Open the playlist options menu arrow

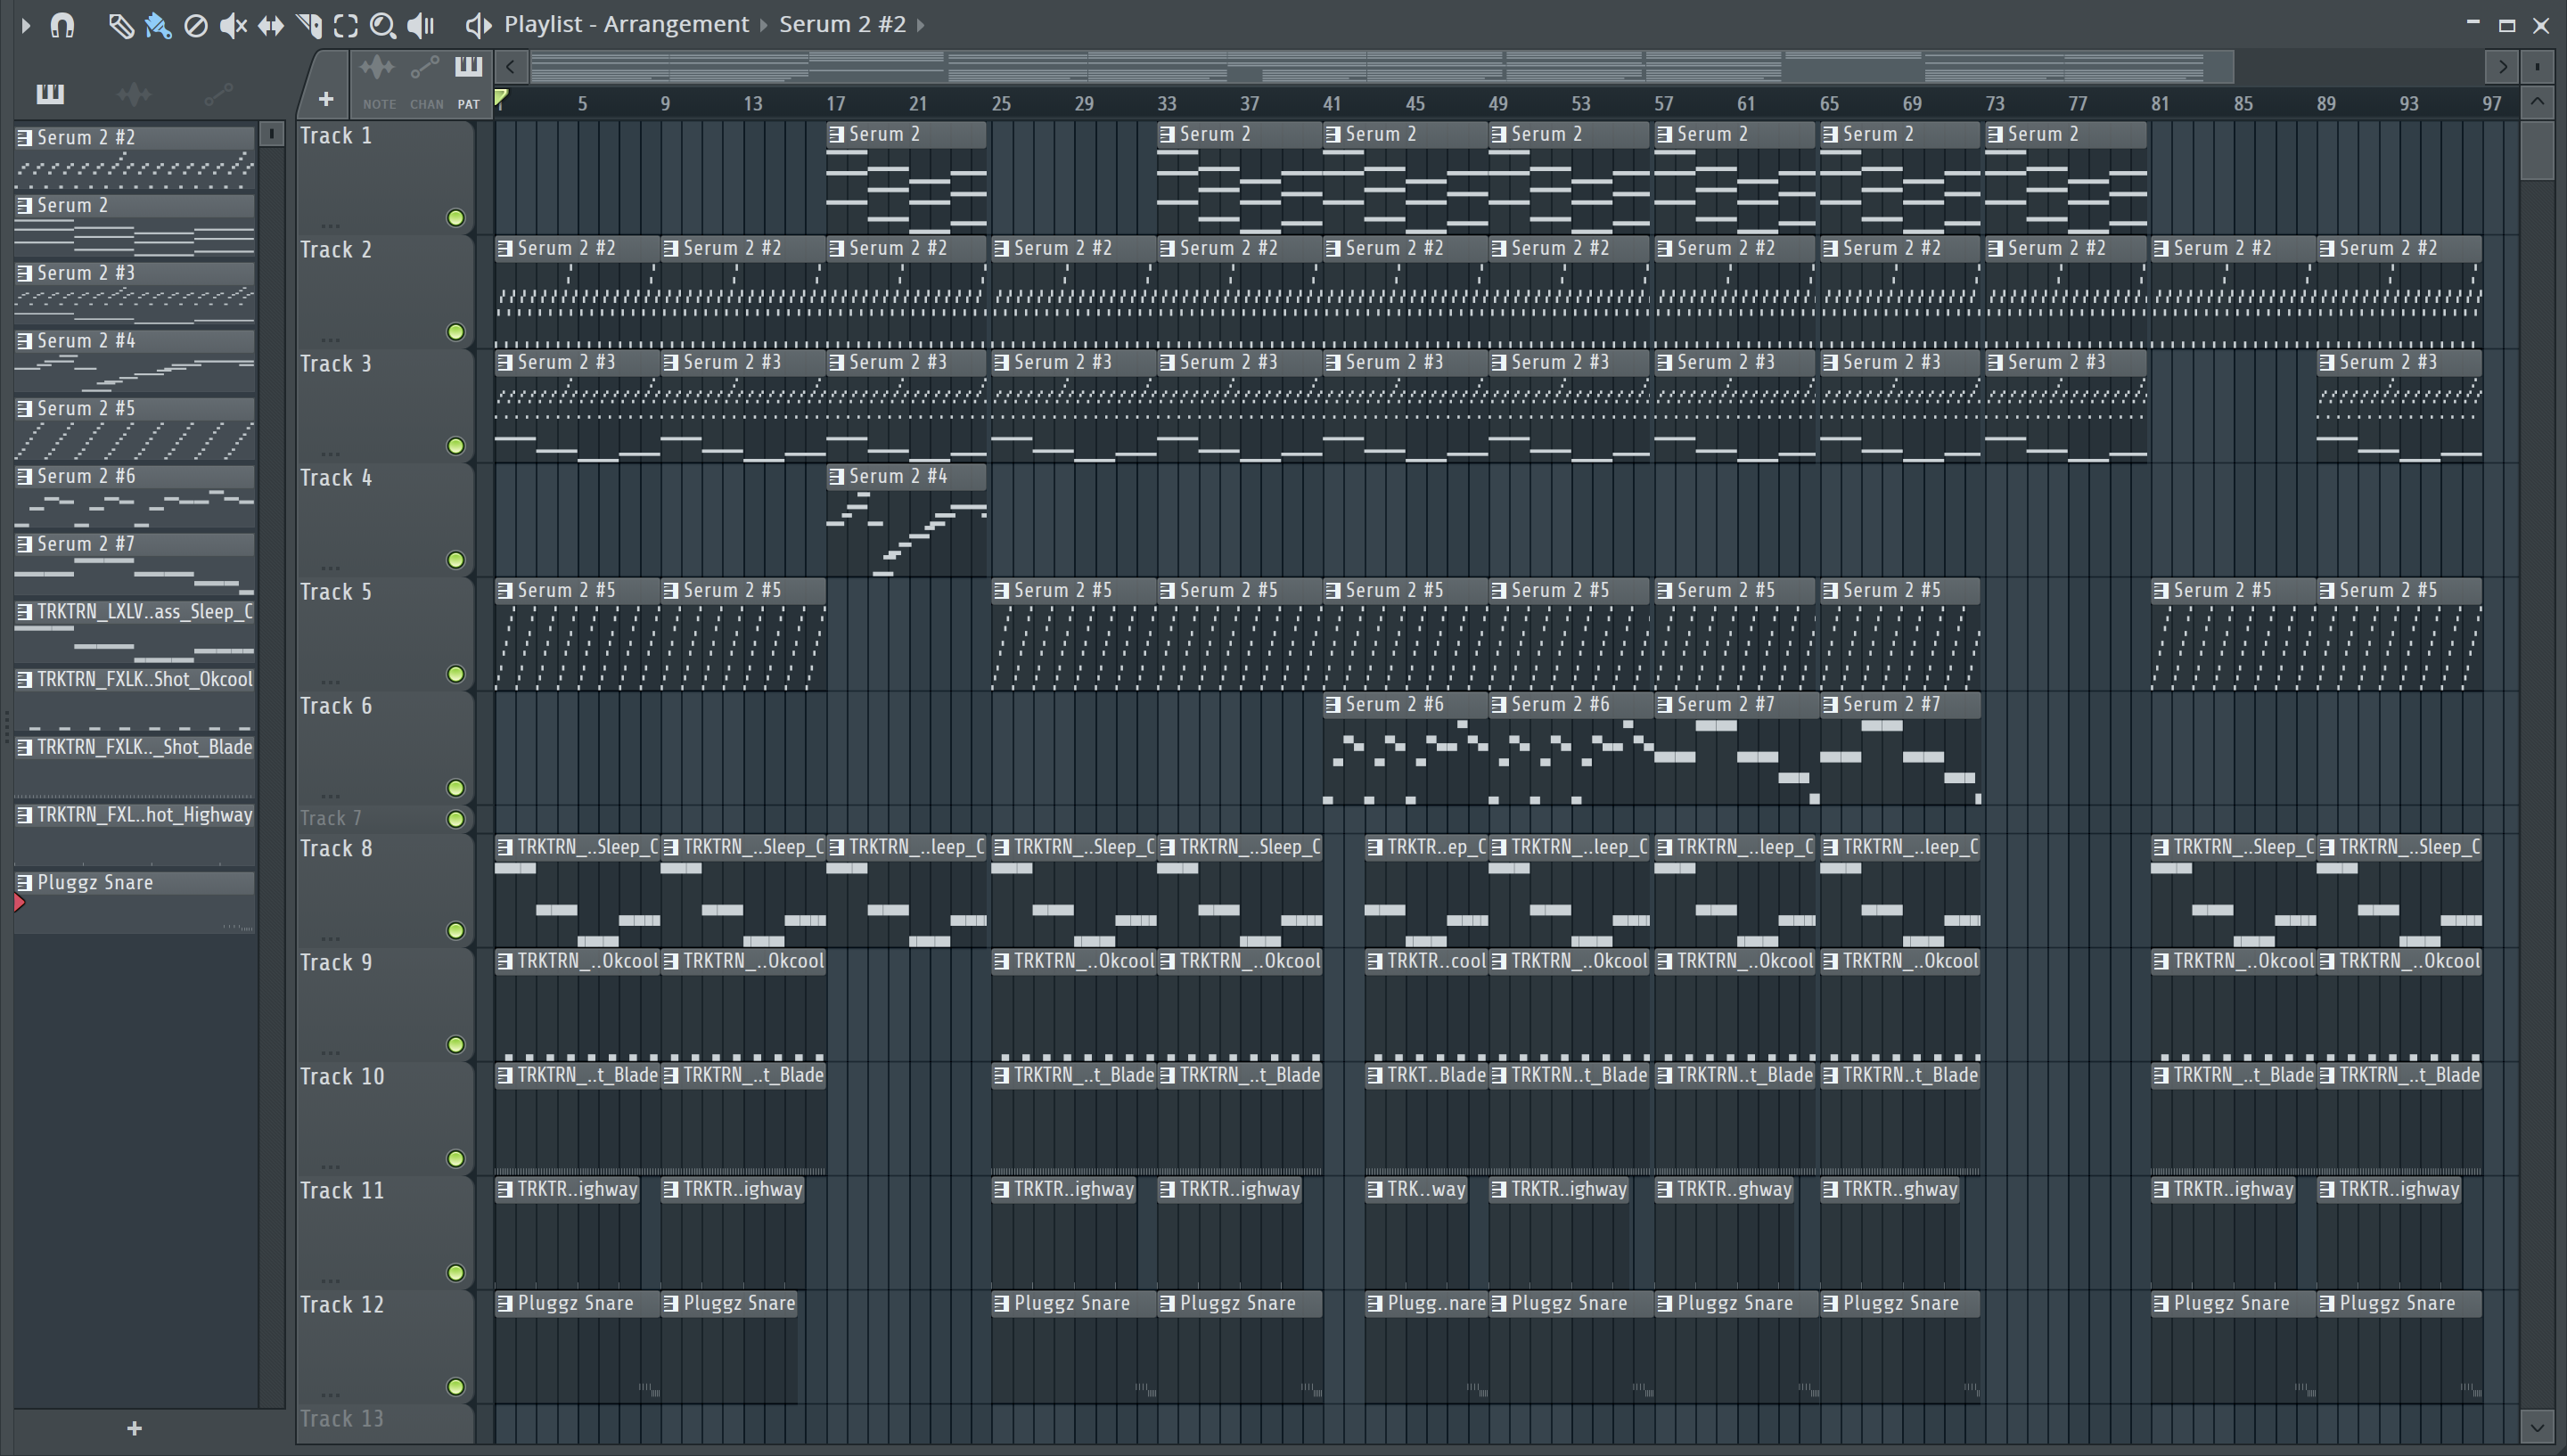26,25
